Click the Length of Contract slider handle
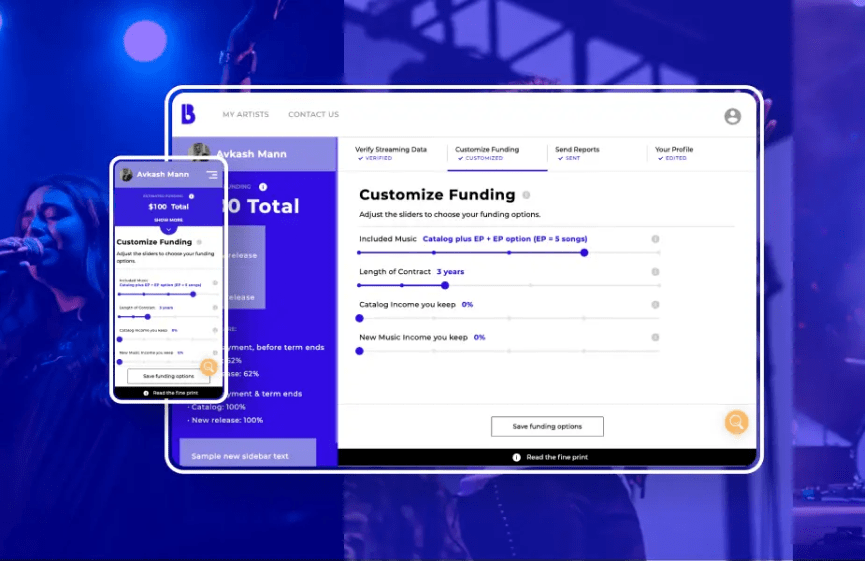 click(445, 285)
